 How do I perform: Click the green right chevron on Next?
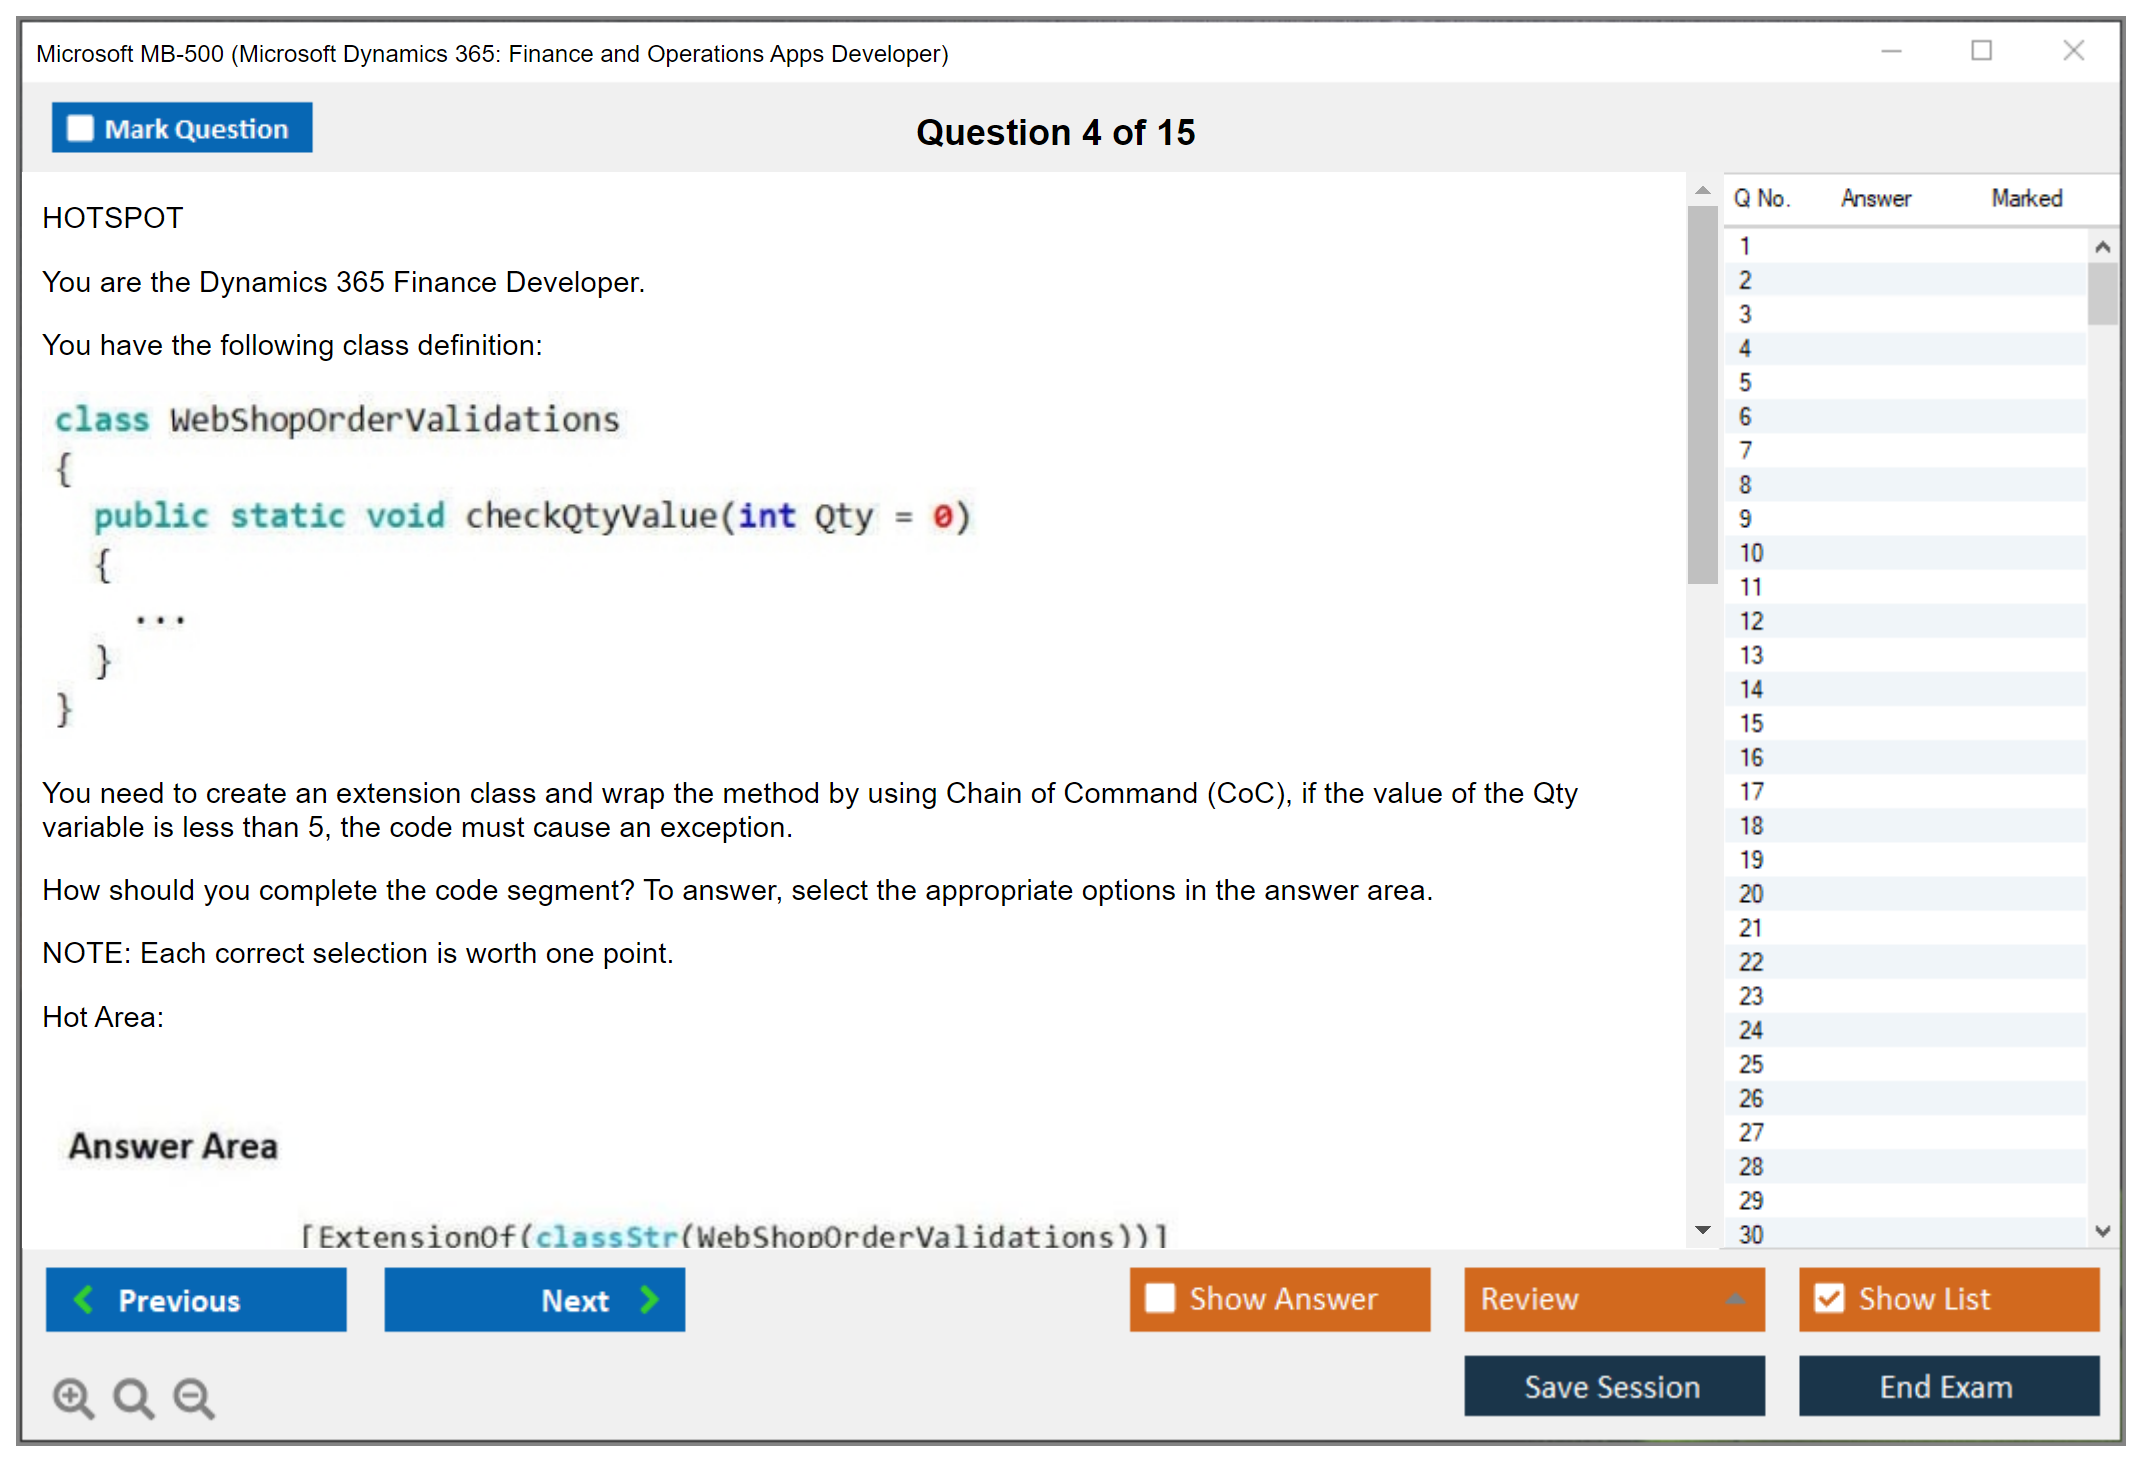point(650,1299)
